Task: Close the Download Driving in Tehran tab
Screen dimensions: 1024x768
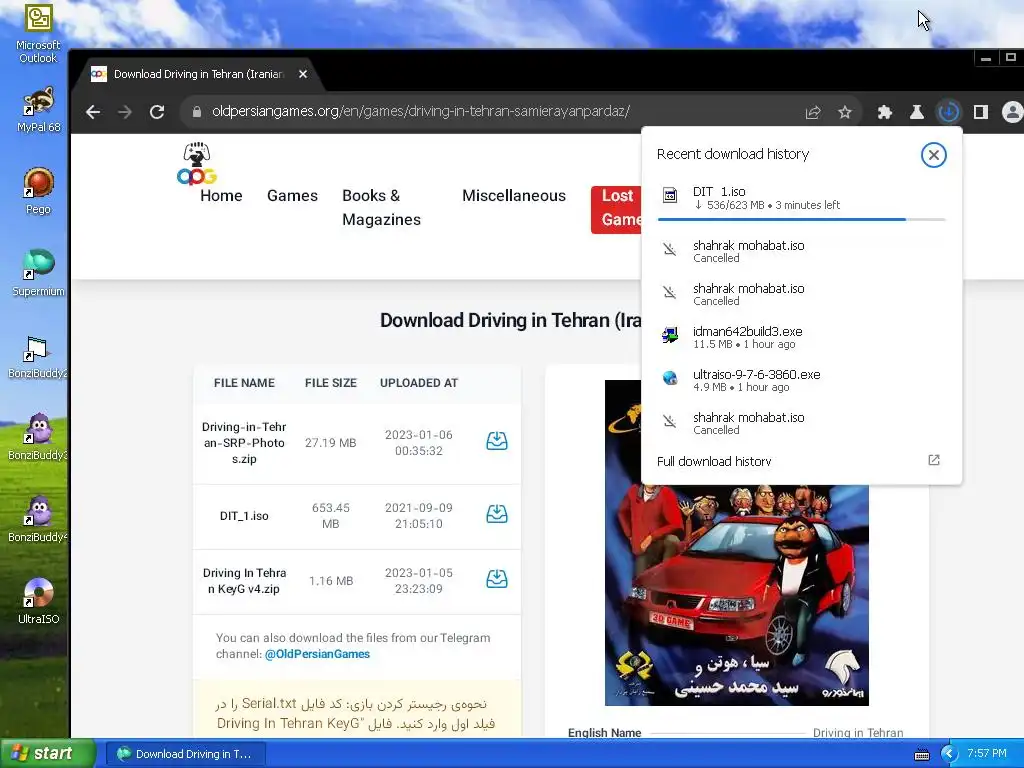Action: [x=302, y=74]
